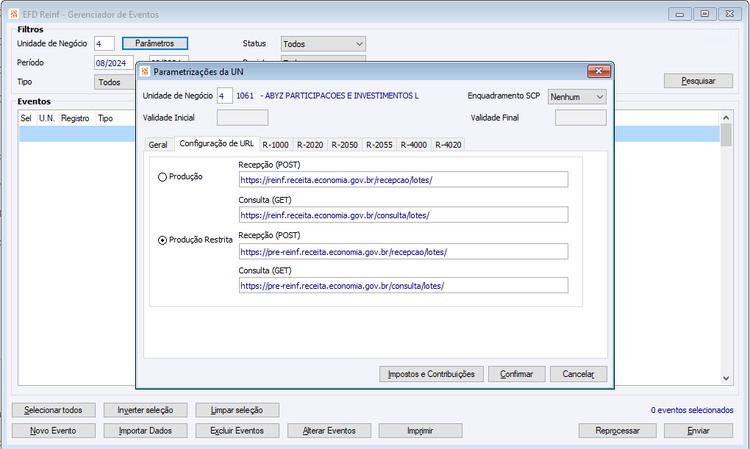Click the dialog Unidade de Negócio field

pos(225,96)
